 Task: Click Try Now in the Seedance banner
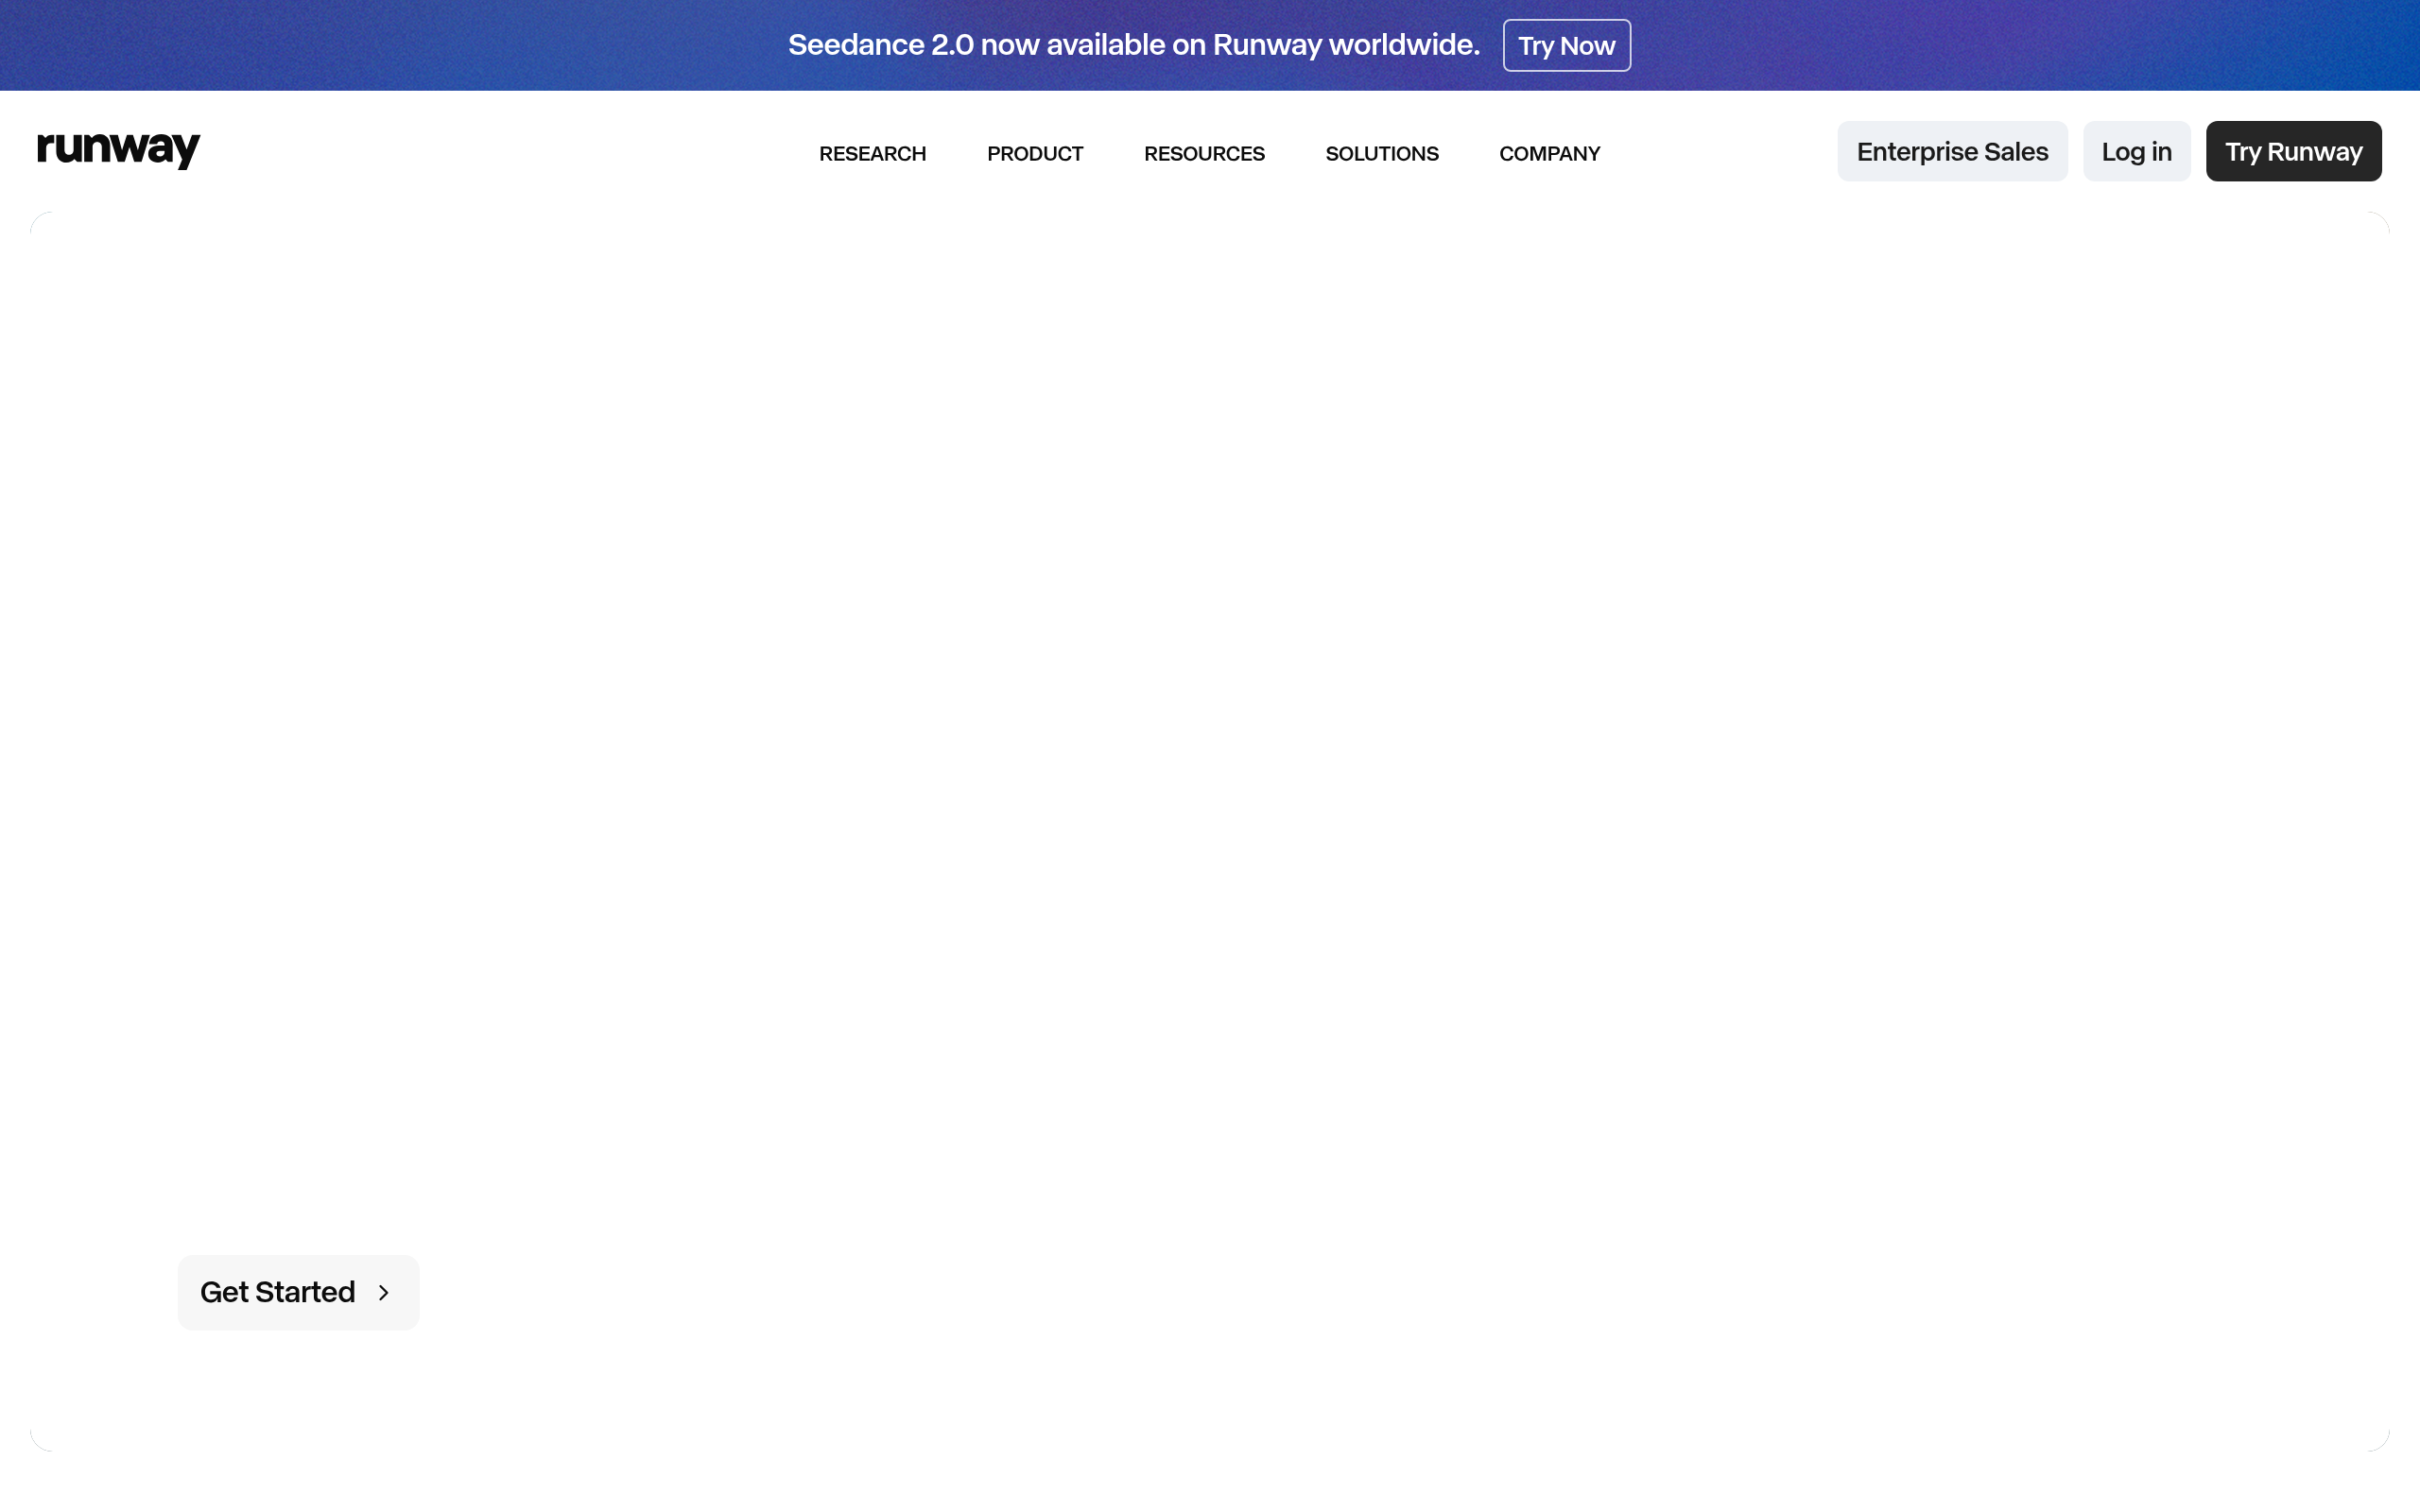point(1565,45)
